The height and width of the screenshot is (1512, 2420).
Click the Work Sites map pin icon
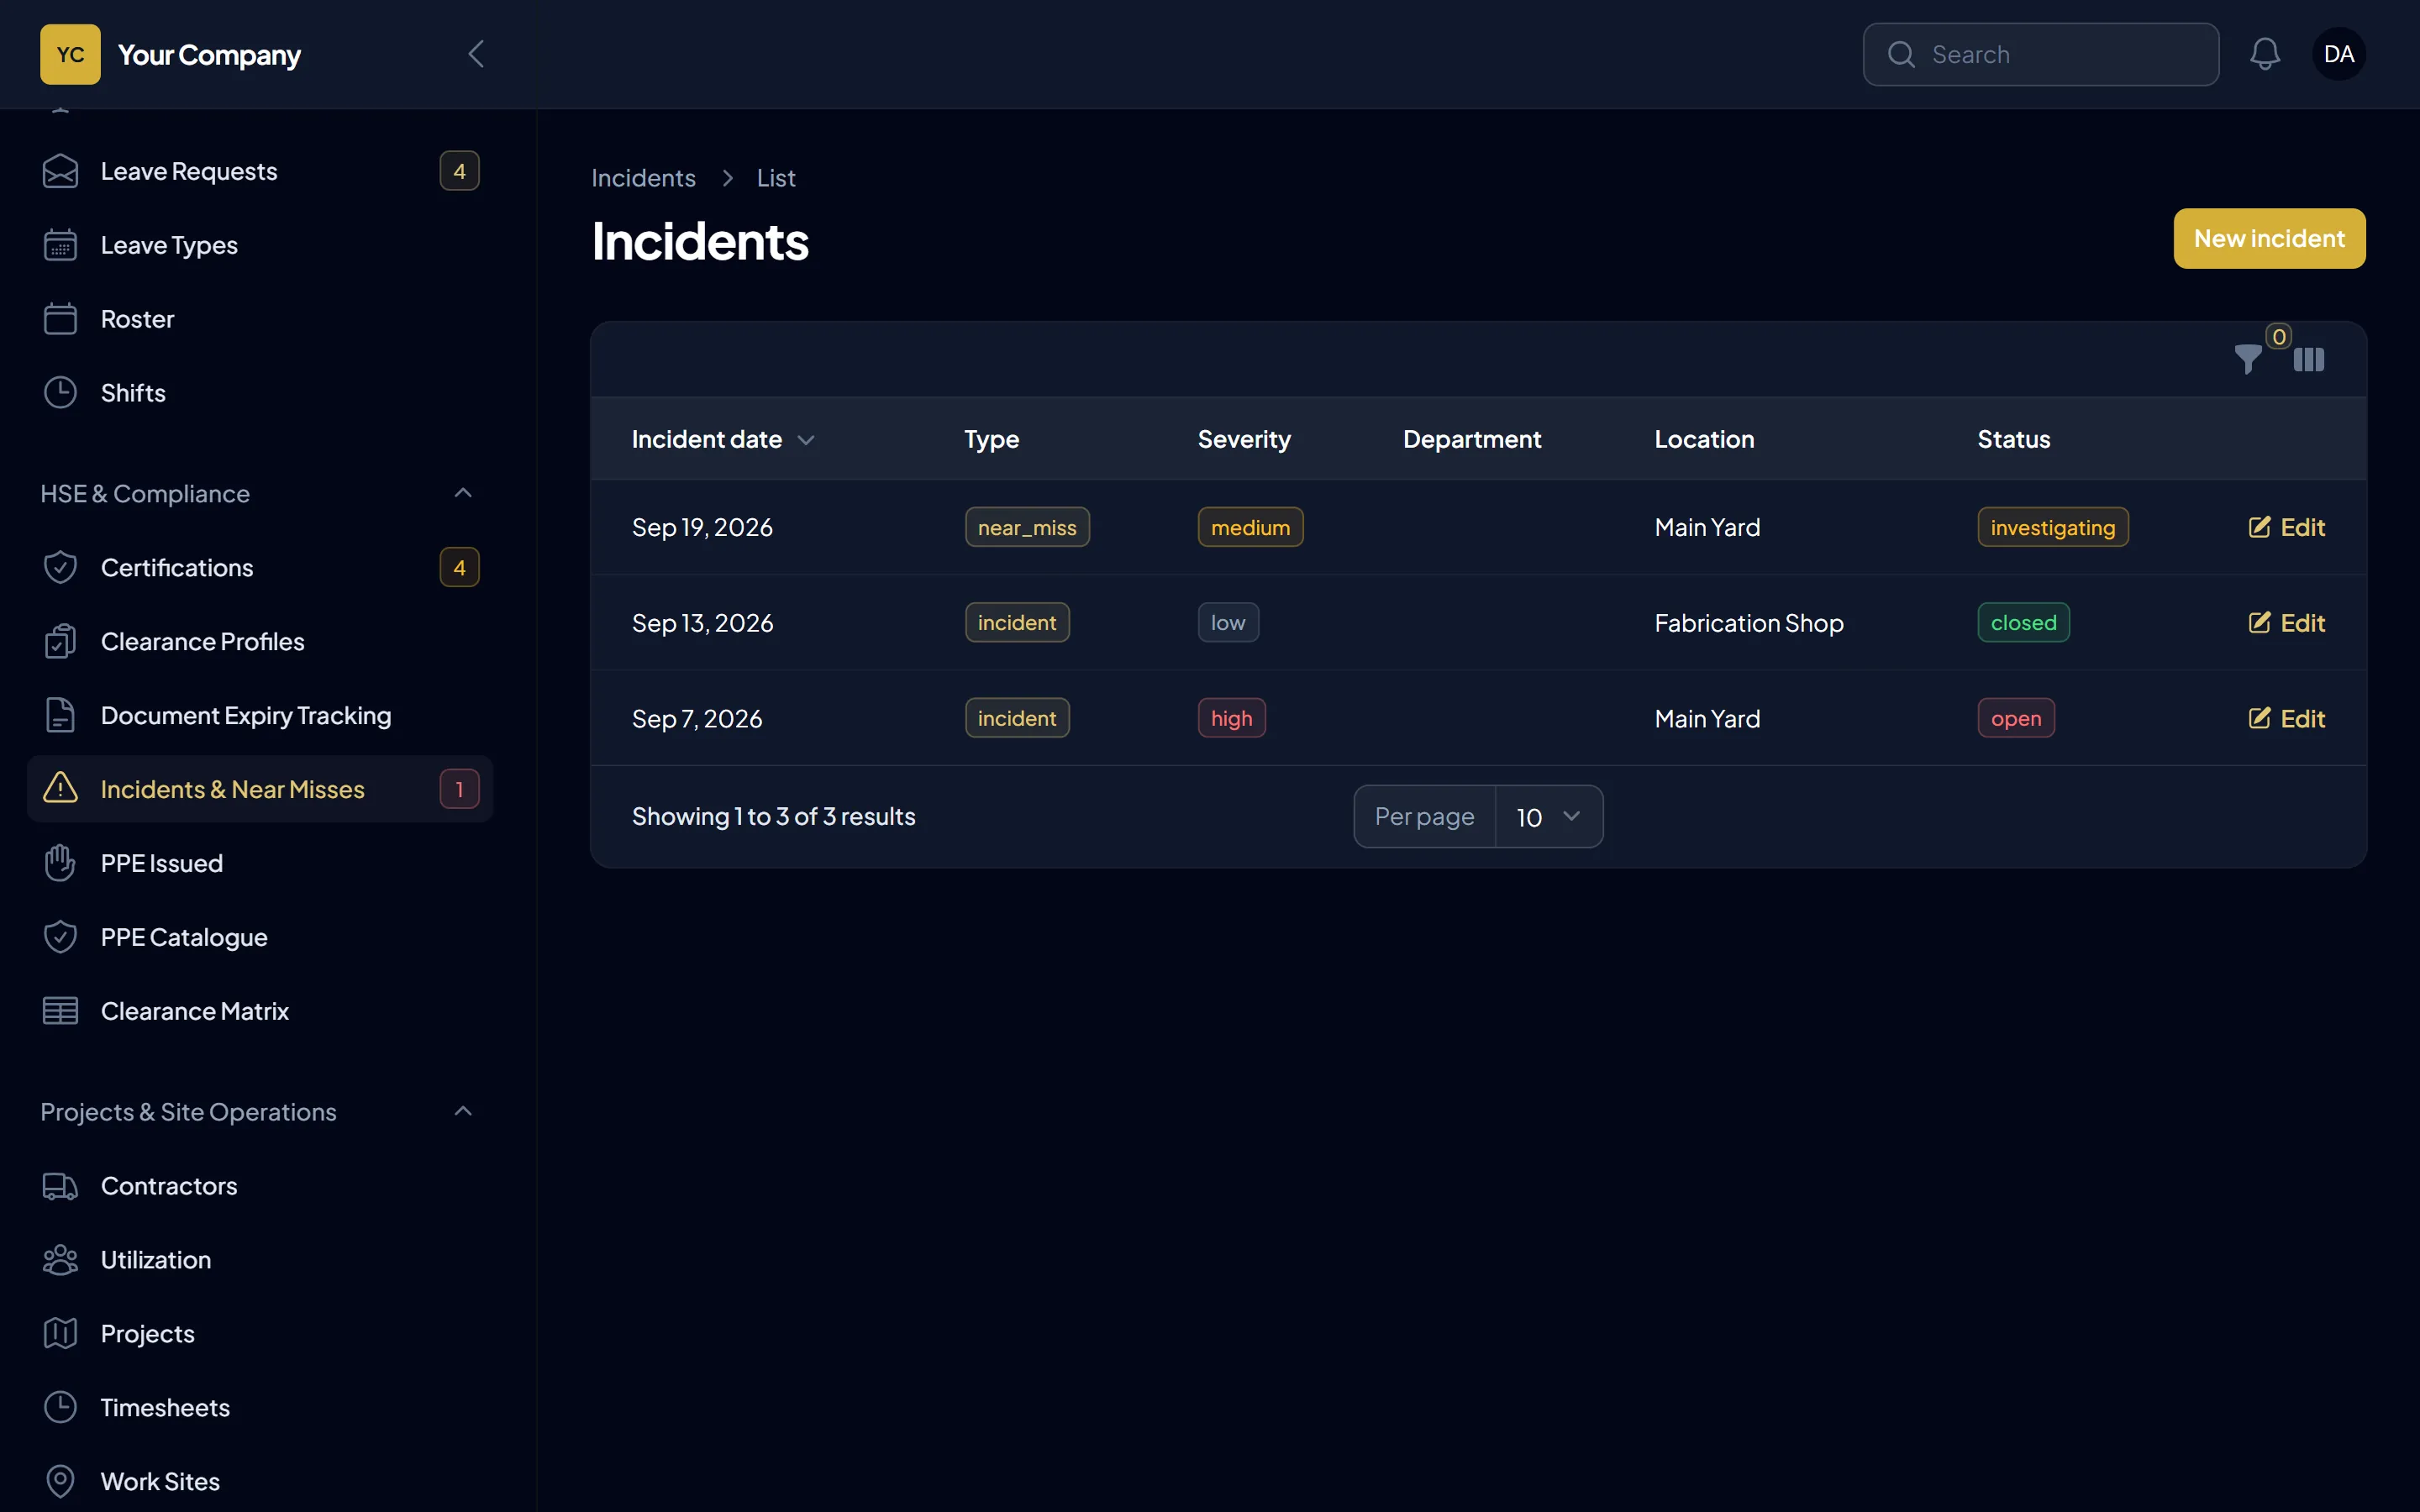point(60,1481)
